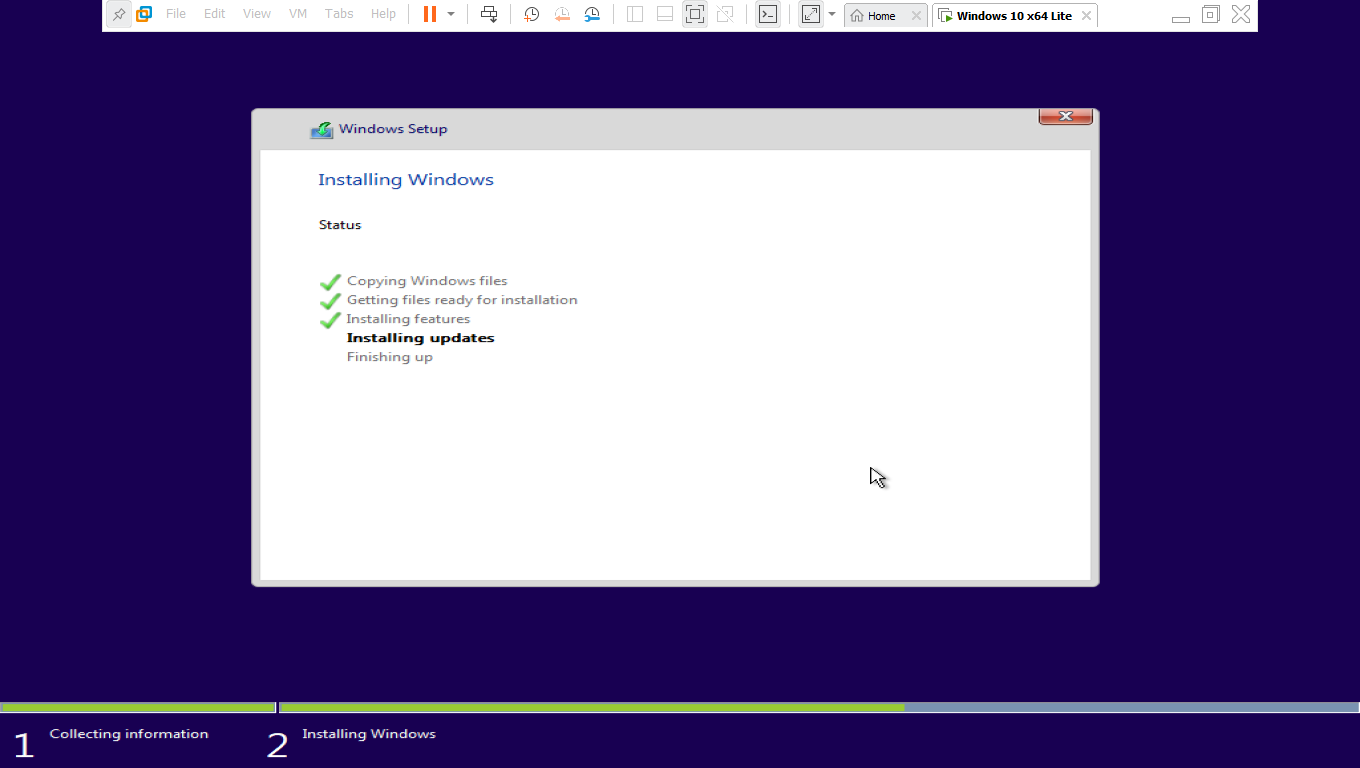Open the Edit menu
Image resolution: width=1360 pixels, height=768 pixels.
tap(214, 14)
